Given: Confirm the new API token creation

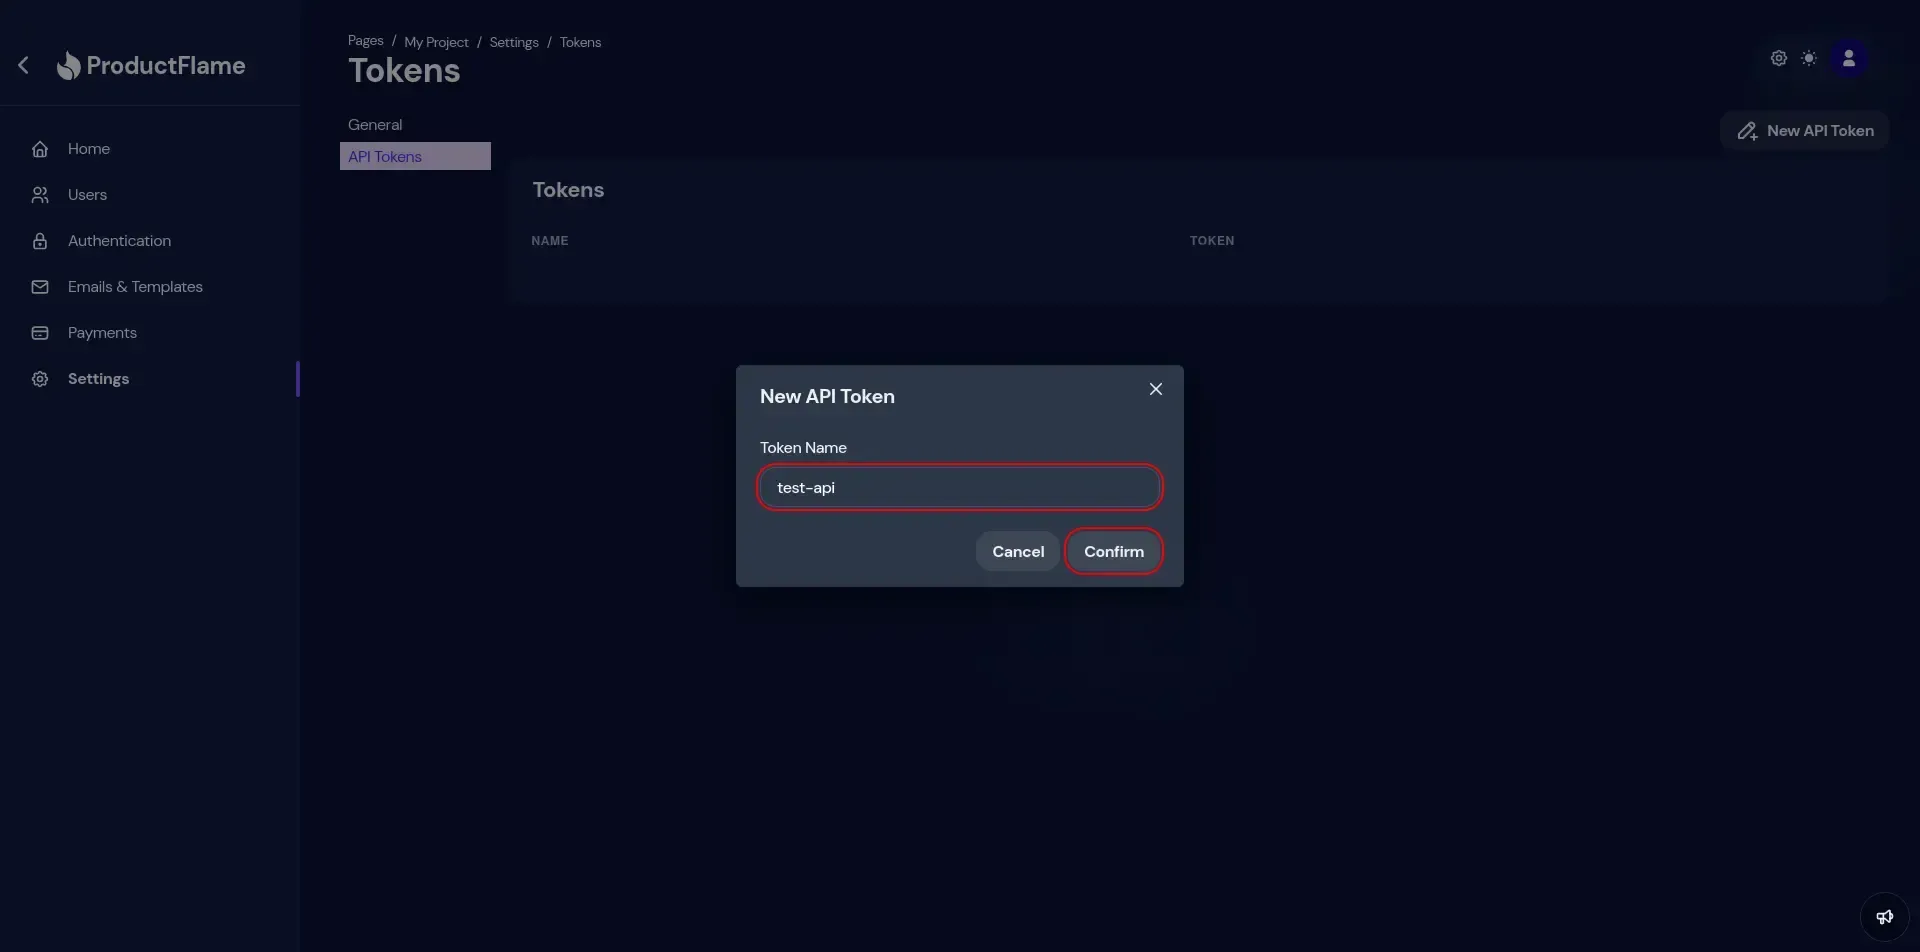Looking at the screenshot, I should 1113,552.
